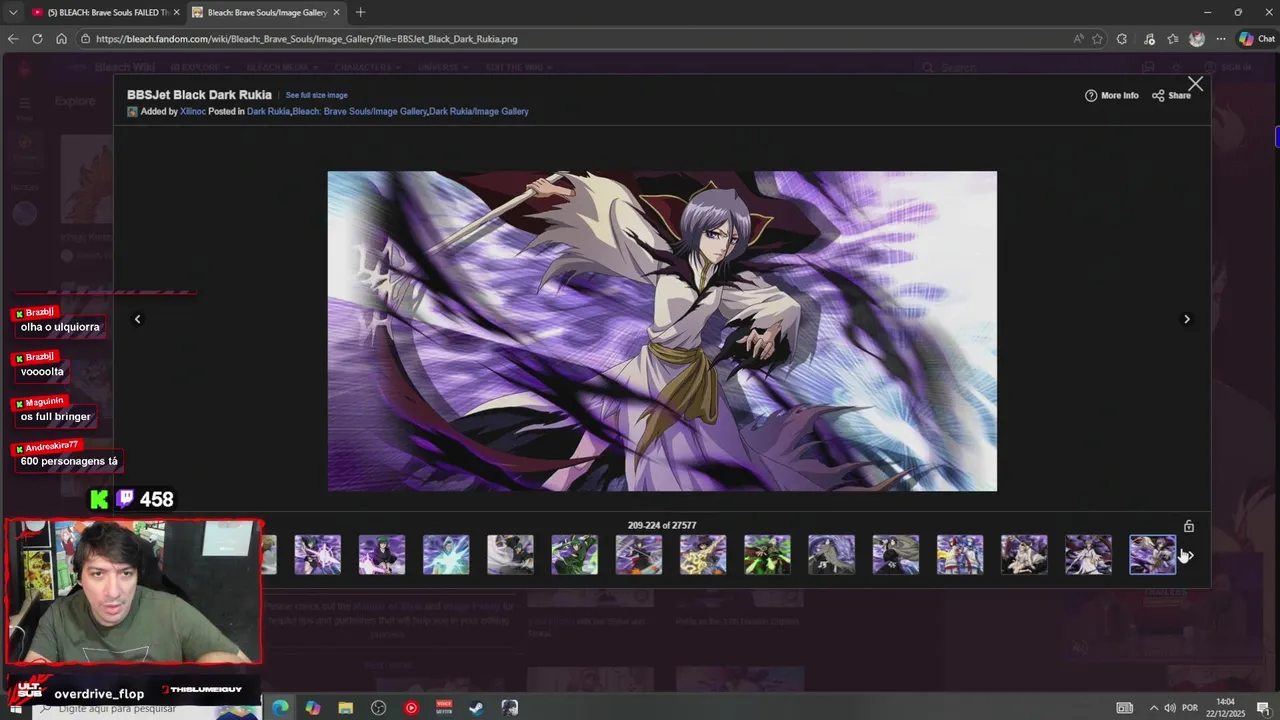The image size is (1280, 720).
Task: Select the second-to-last thumbnail in the strip
Action: click(x=1088, y=555)
